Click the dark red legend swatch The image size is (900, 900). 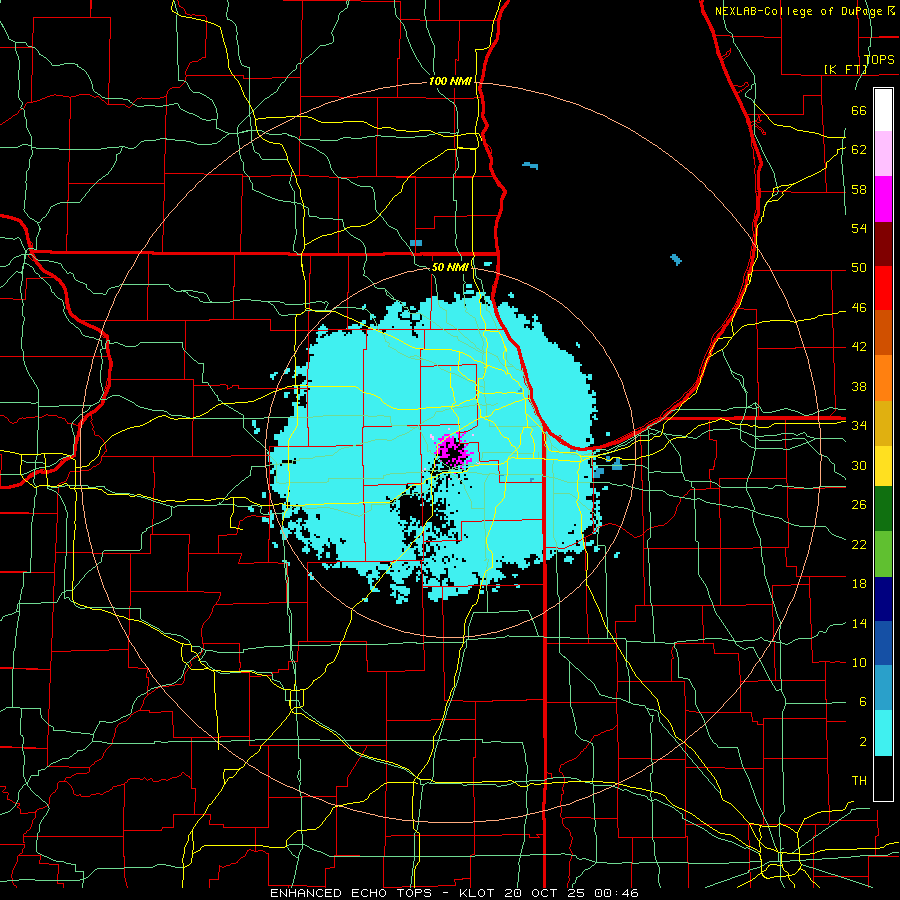click(x=883, y=243)
